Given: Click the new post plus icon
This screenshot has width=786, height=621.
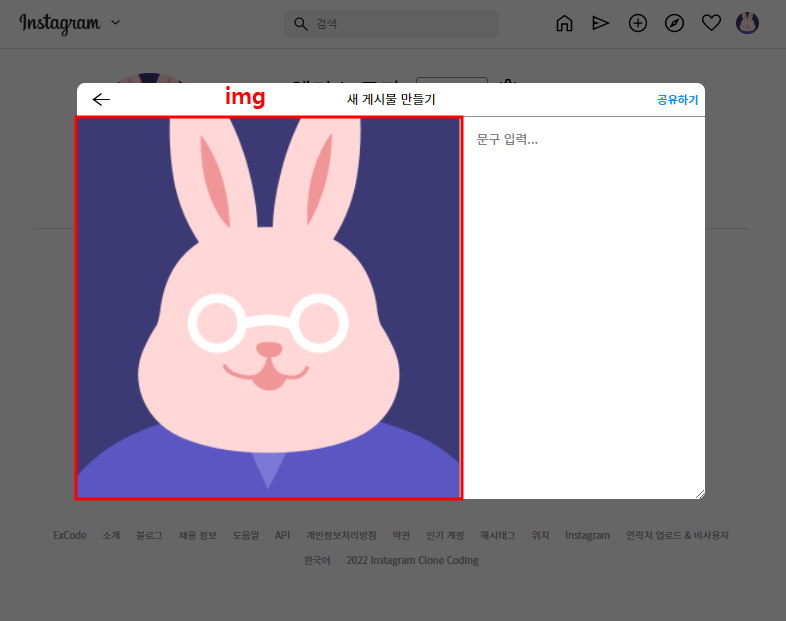Looking at the screenshot, I should click(x=638, y=23).
